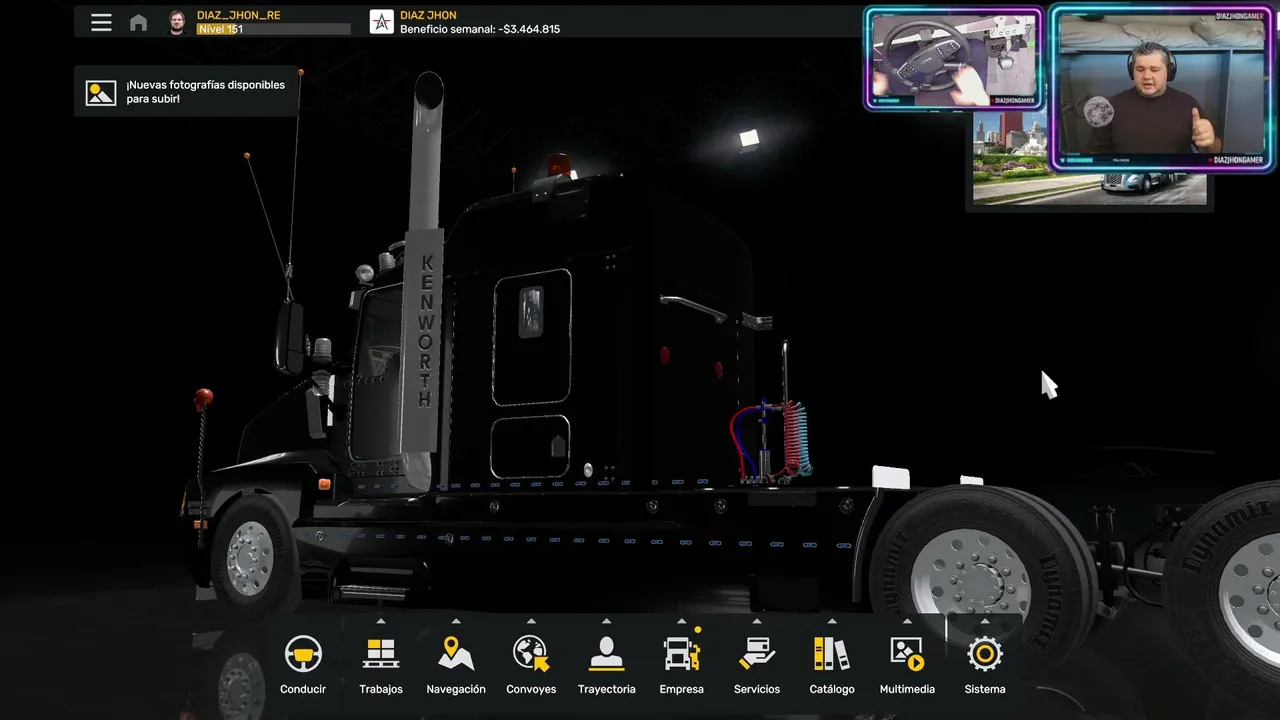Click the DIAZ JHON company name
This screenshot has height=720, width=1280.
coord(428,15)
